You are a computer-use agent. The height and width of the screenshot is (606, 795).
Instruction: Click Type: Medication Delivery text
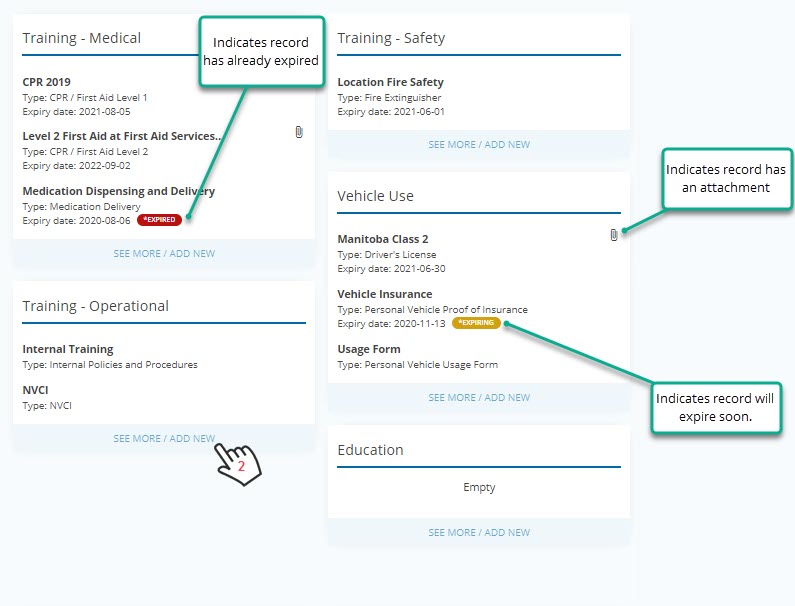(82, 206)
